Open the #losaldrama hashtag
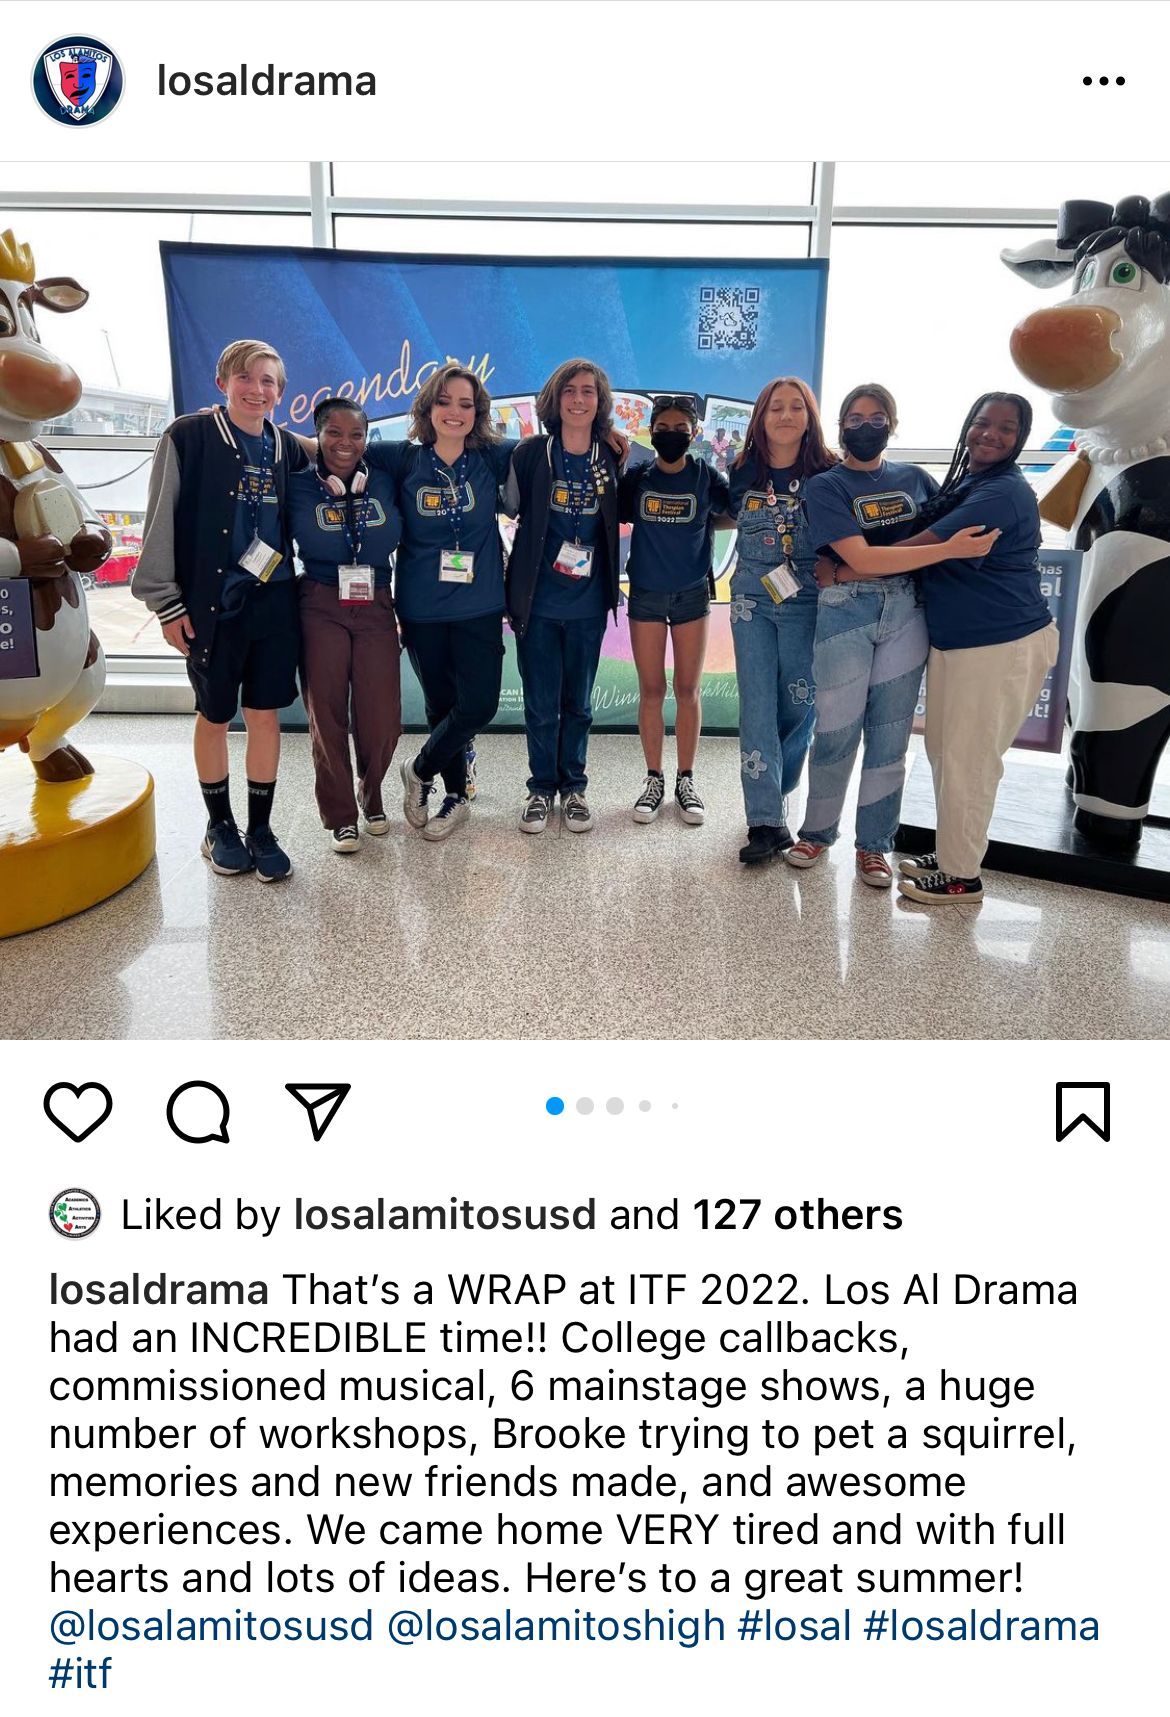 (982, 1626)
